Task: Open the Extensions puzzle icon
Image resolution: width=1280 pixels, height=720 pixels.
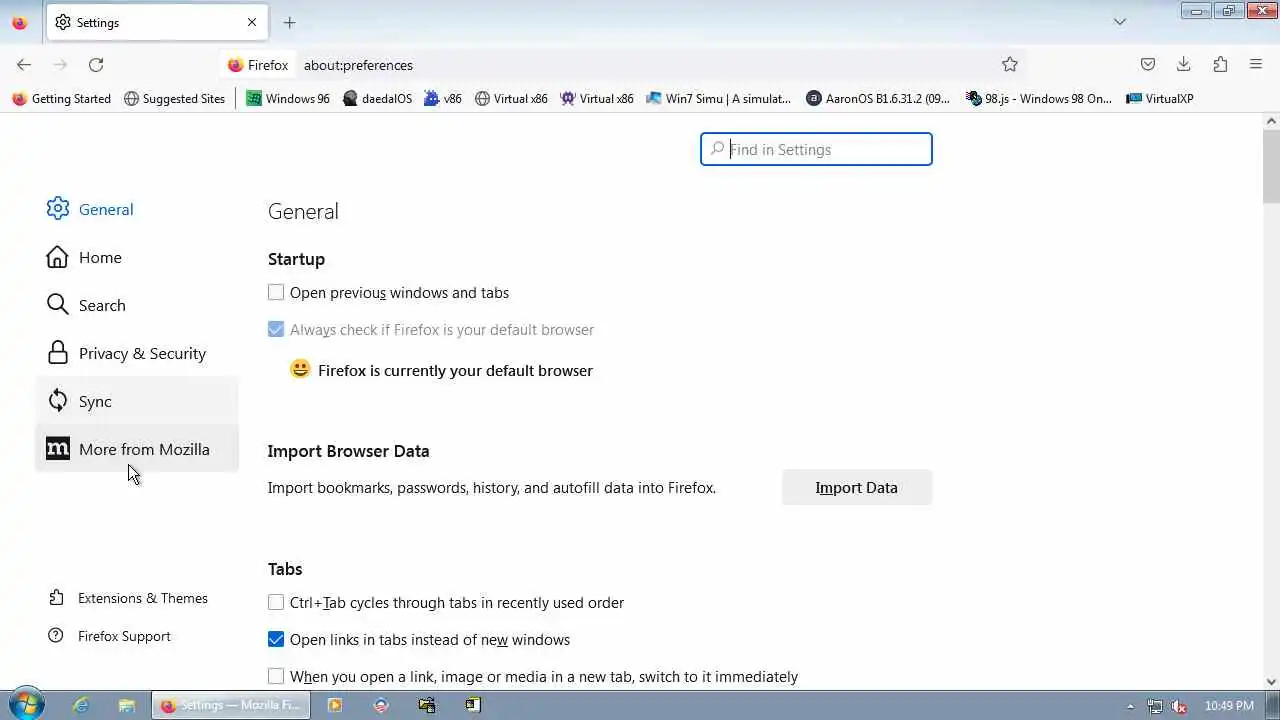Action: (1220, 65)
